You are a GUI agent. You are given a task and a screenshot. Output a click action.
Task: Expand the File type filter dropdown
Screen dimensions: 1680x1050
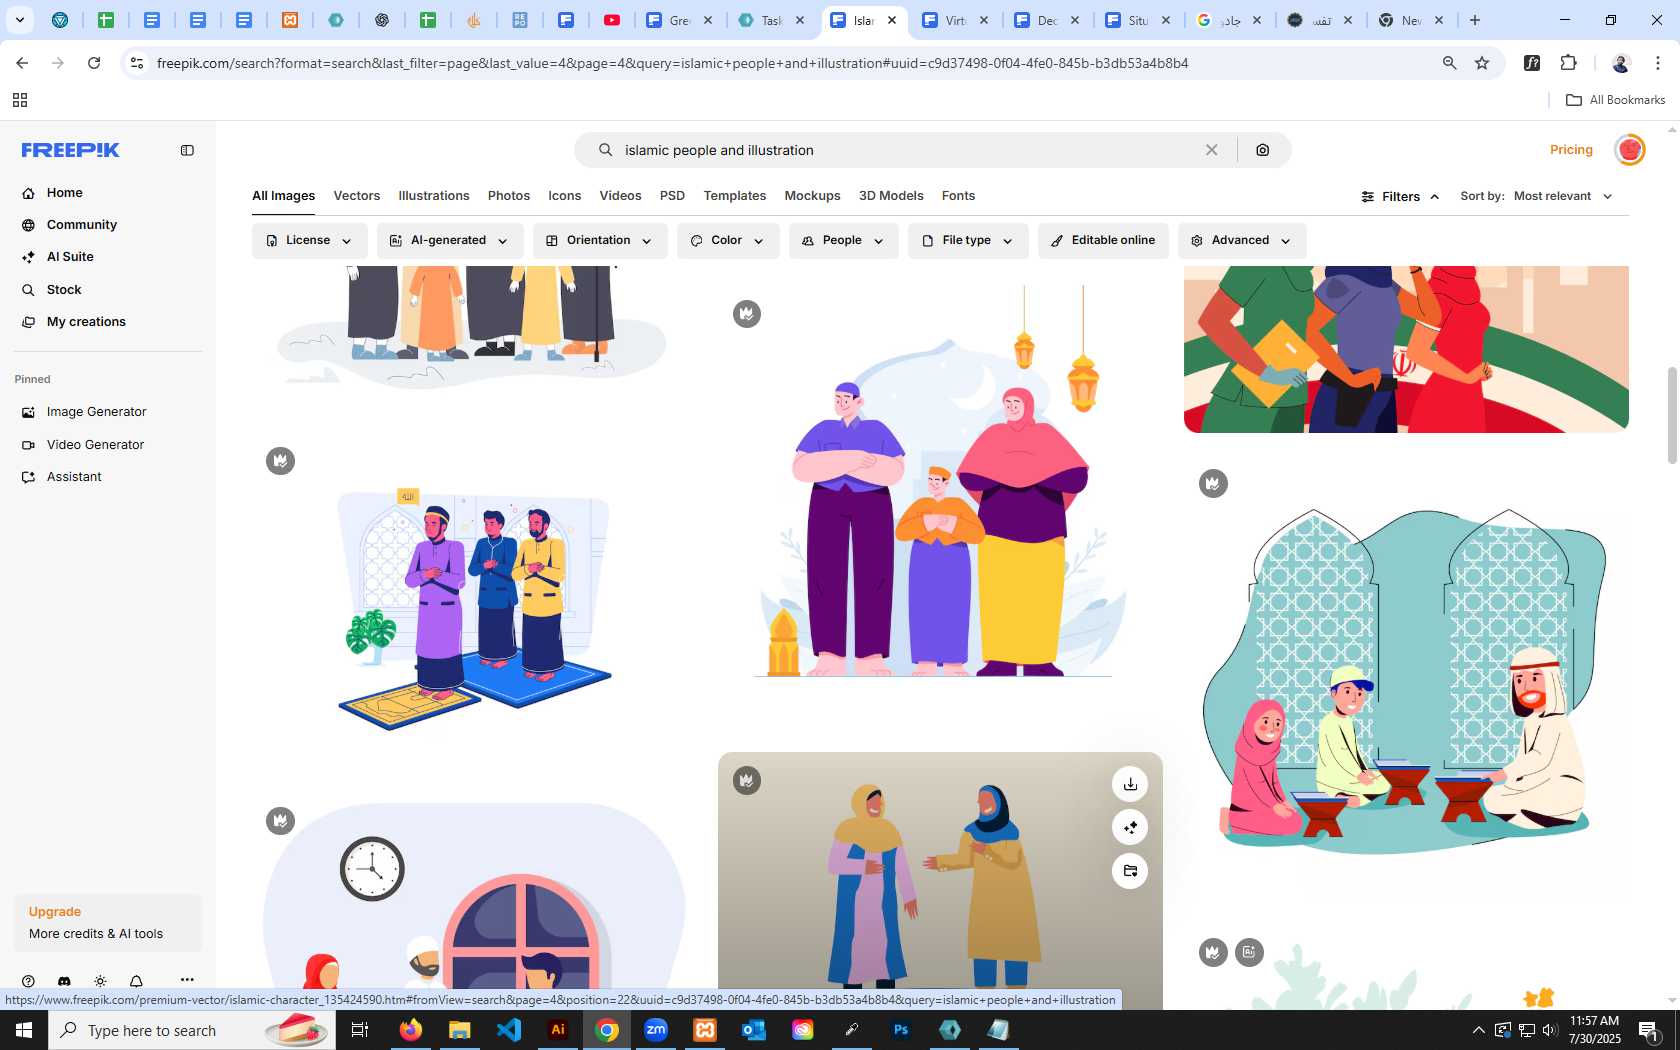(x=967, y=241)
